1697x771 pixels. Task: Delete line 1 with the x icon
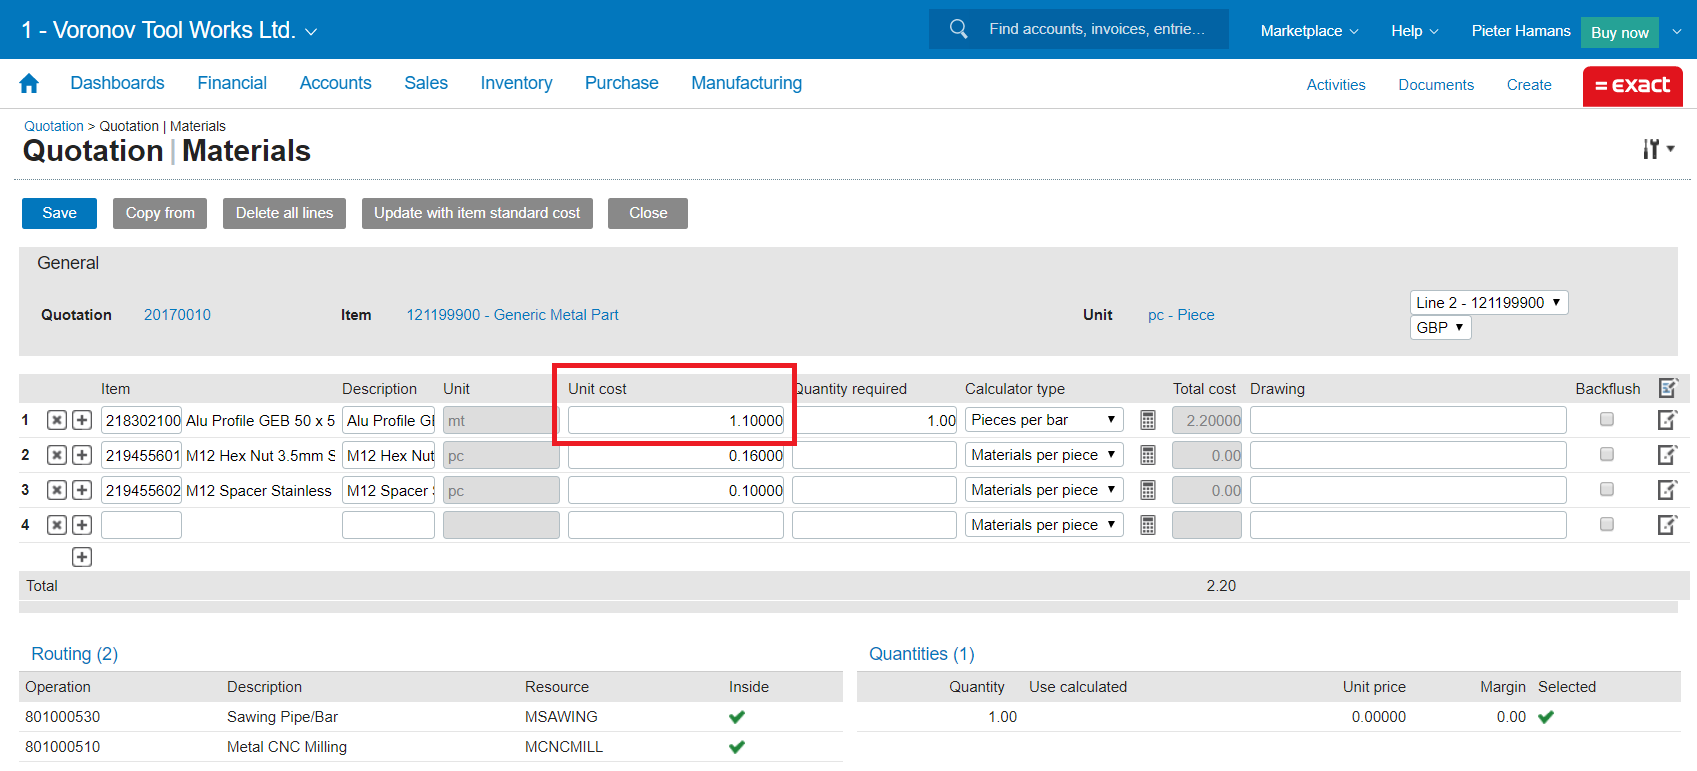point(57,421)
